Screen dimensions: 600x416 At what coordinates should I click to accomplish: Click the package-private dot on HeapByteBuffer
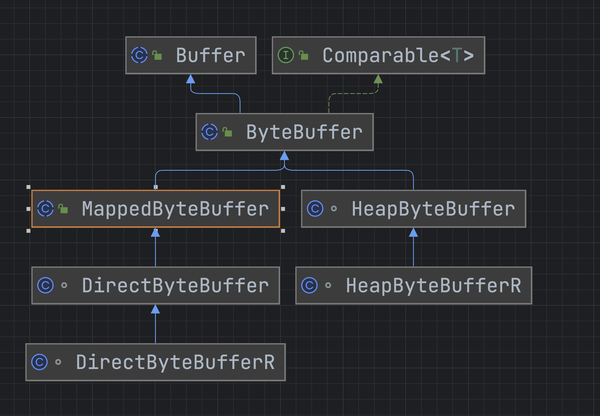(334, 209)
